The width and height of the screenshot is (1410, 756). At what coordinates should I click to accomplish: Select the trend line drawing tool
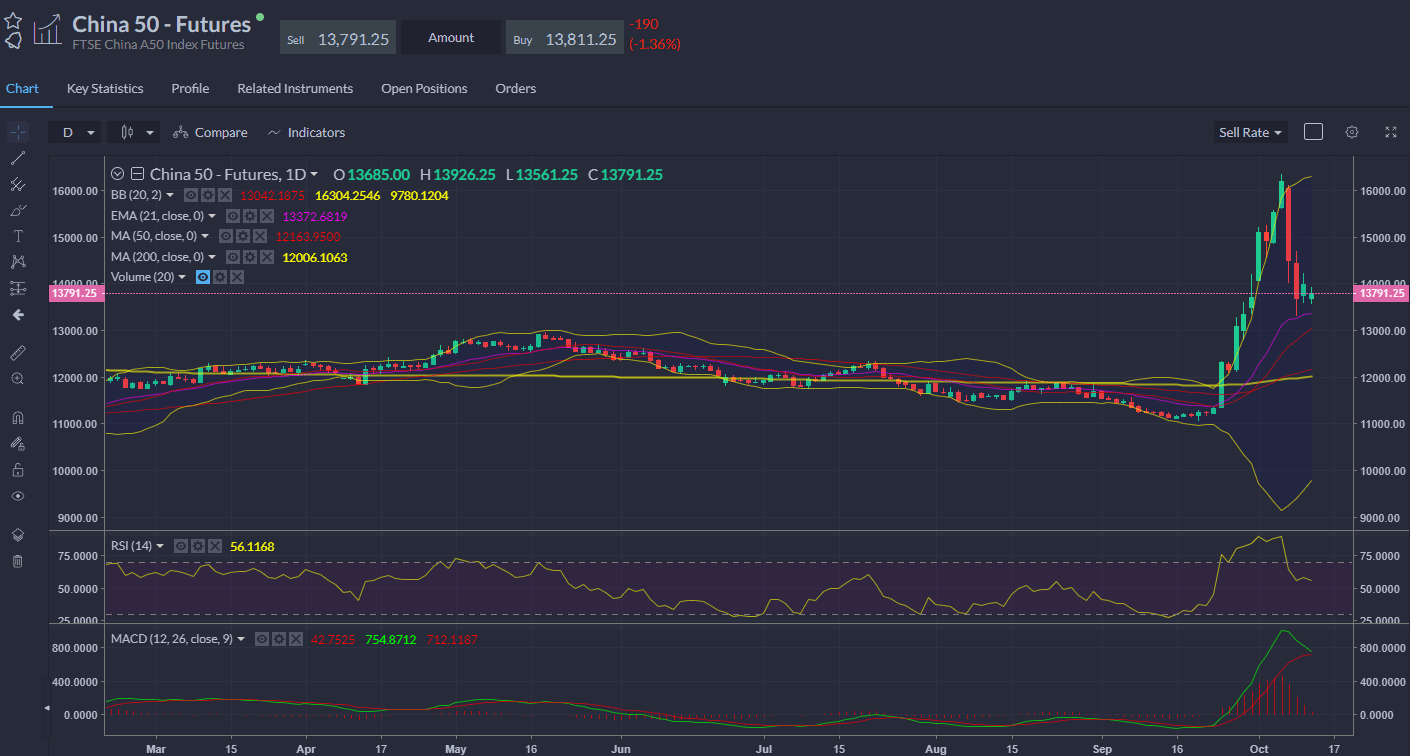[17, 158]
